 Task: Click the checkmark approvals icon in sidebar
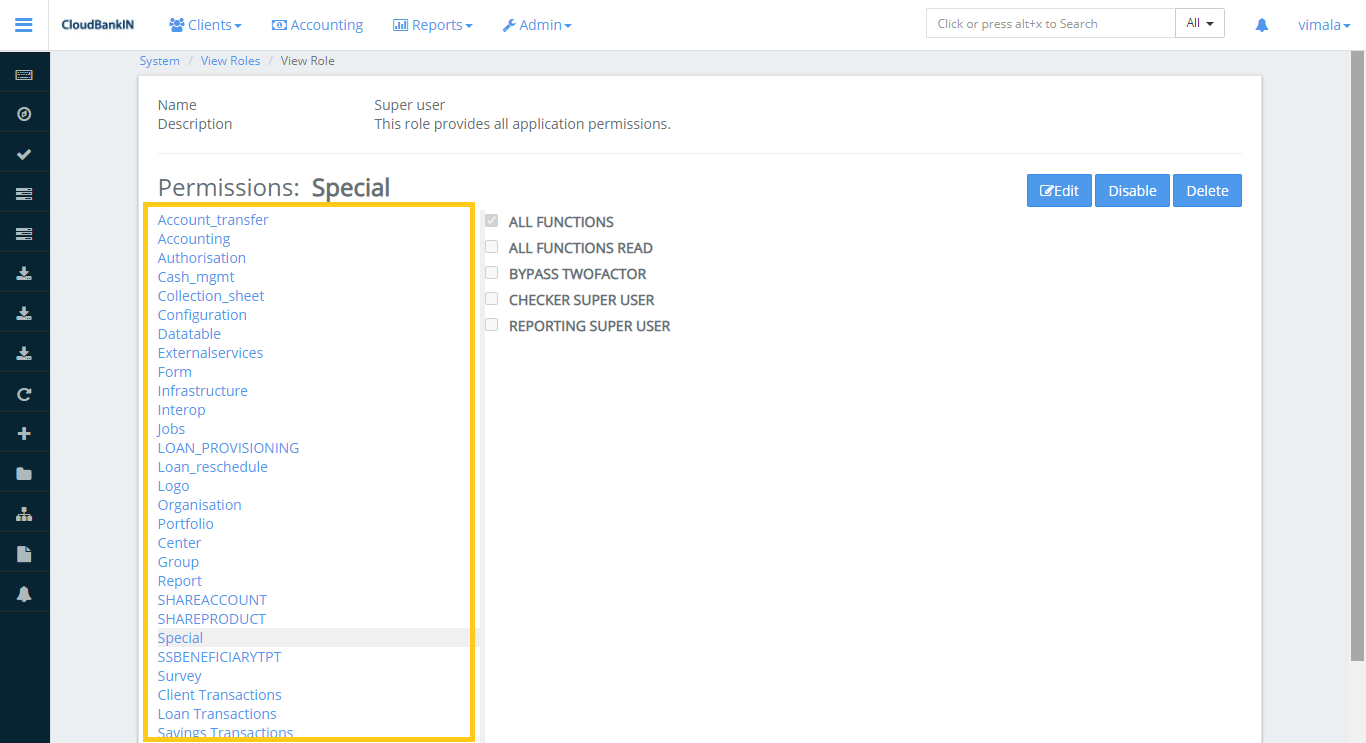[24, 152]
